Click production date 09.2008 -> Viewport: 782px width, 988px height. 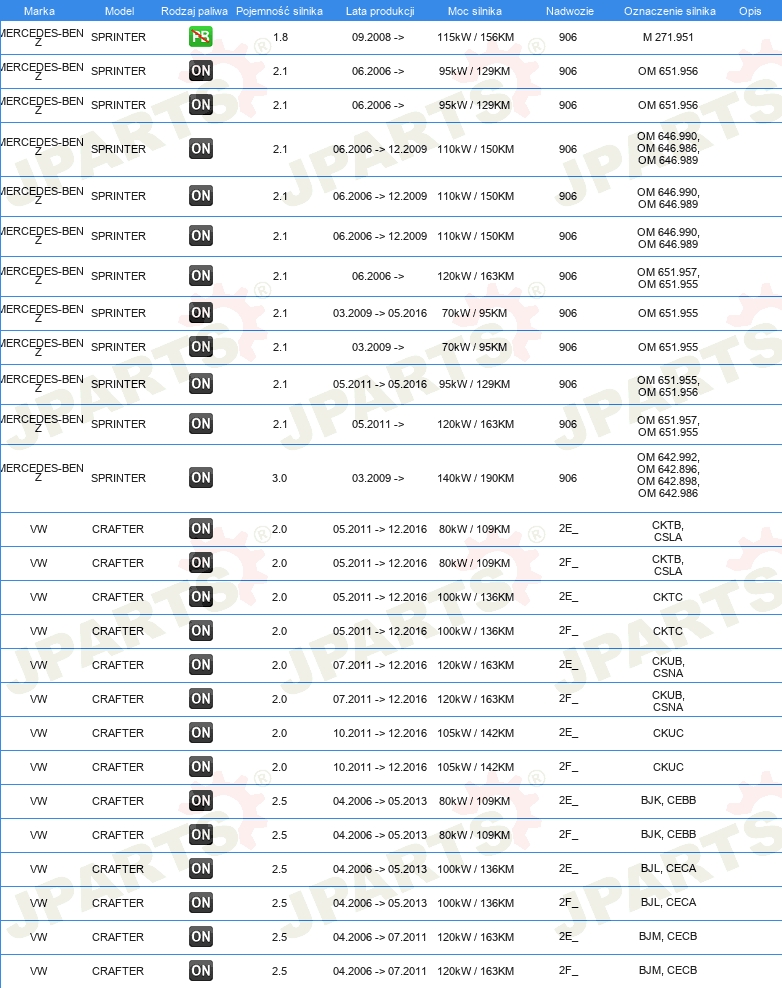(x=377, y=37)
